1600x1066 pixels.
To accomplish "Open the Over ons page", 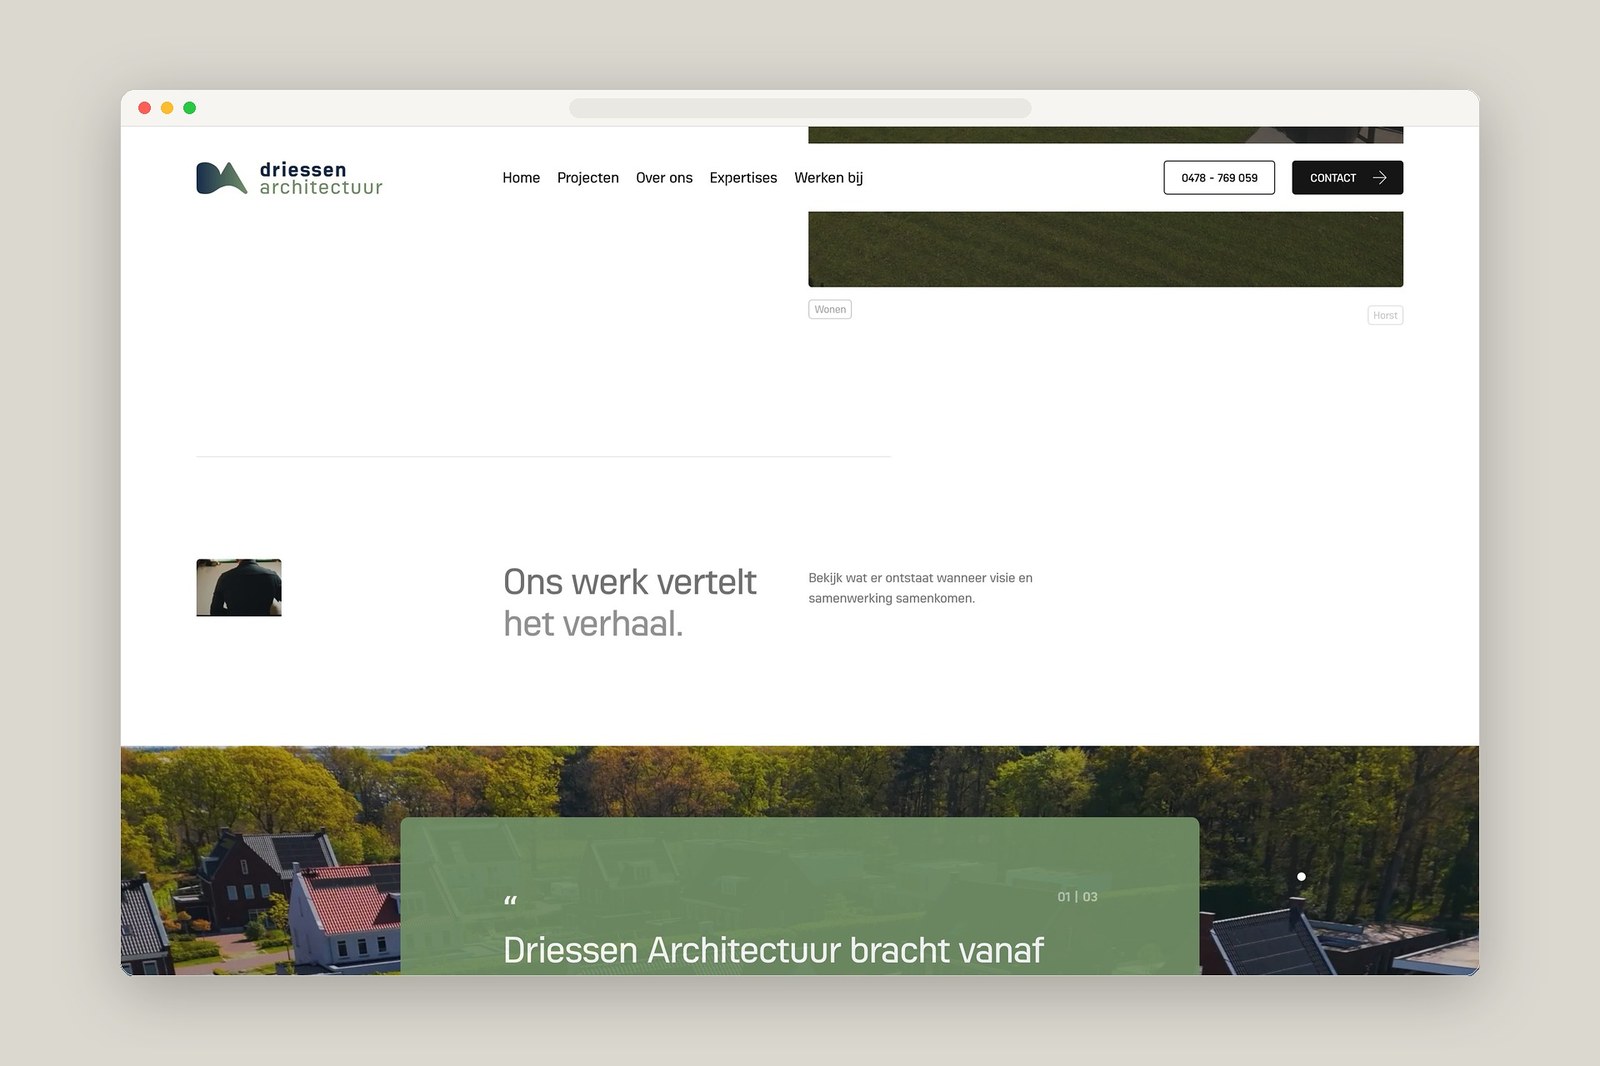I will (x=664, y=178).
